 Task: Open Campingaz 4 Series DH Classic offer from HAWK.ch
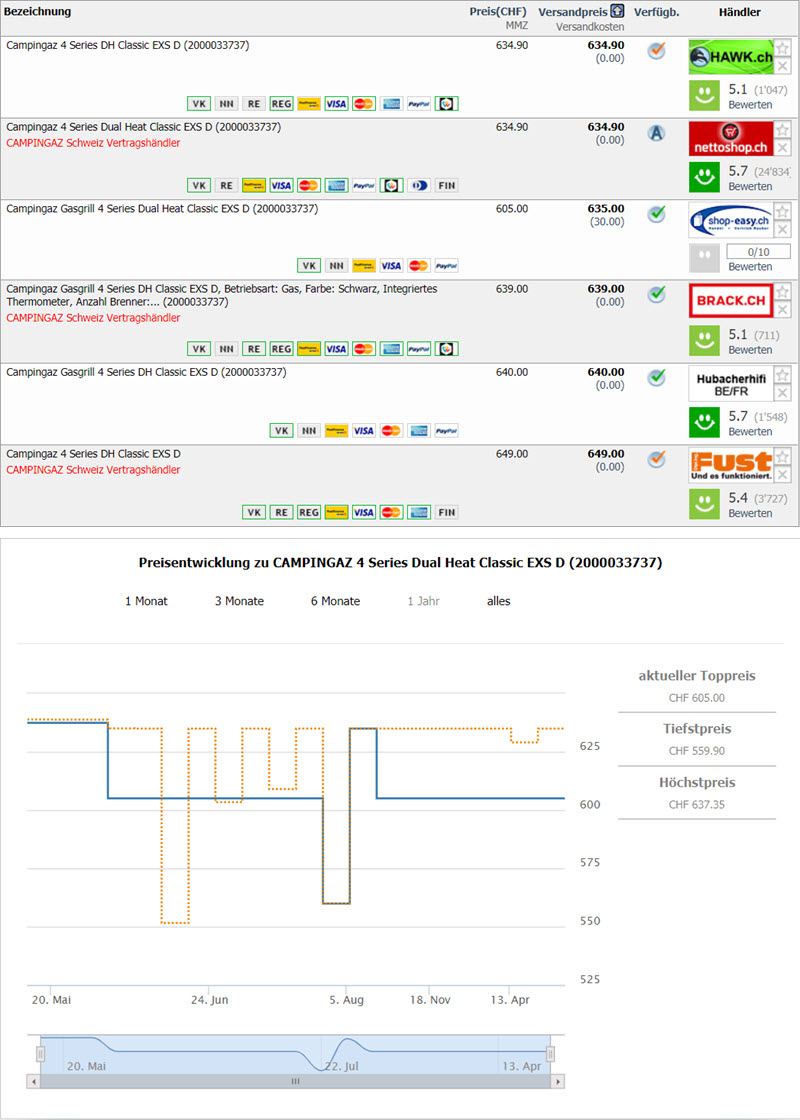(x=128, y=45)
